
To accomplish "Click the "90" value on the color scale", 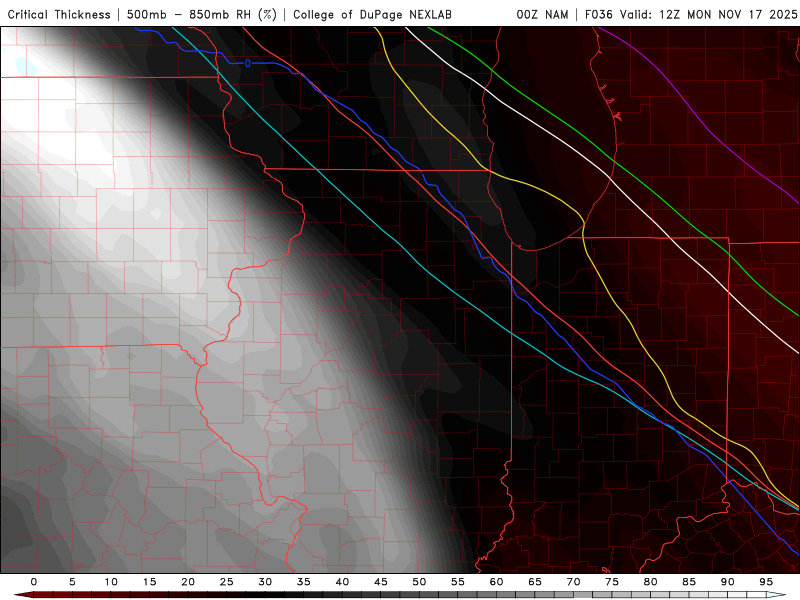I will point(728,582).
